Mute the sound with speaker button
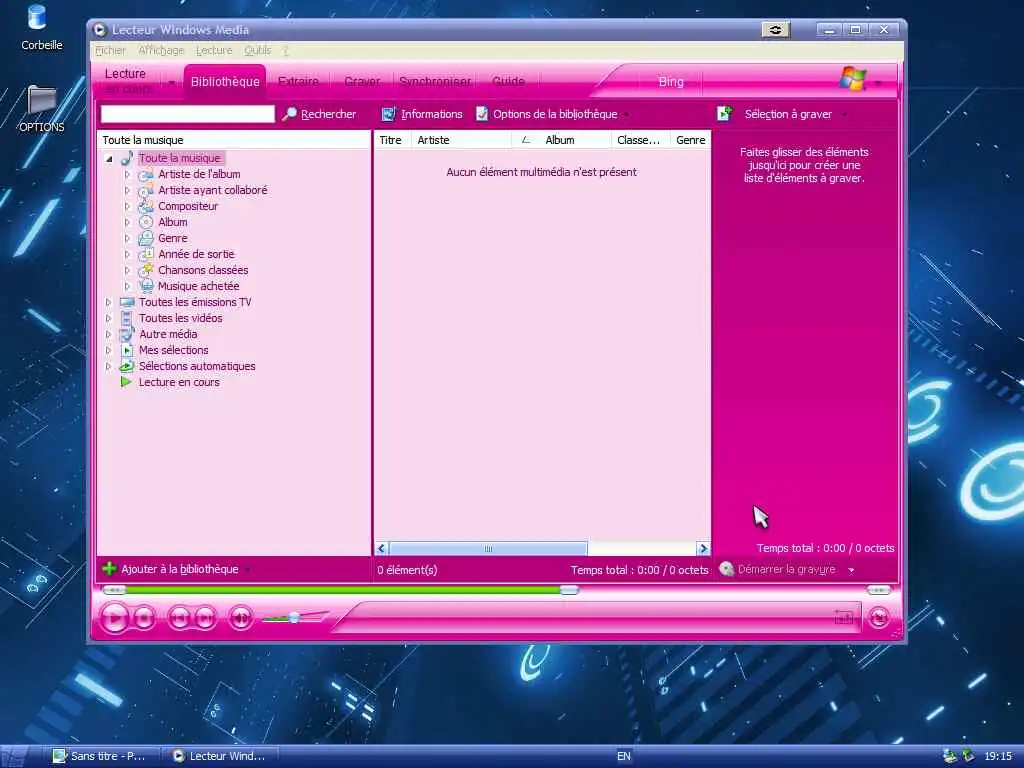 (240, 617)
